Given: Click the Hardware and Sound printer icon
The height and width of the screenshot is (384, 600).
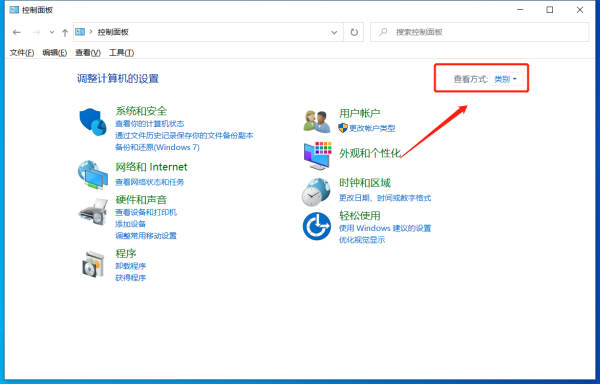Looking at the screenshot, I should pyautogui.click(x=93, y=212).
